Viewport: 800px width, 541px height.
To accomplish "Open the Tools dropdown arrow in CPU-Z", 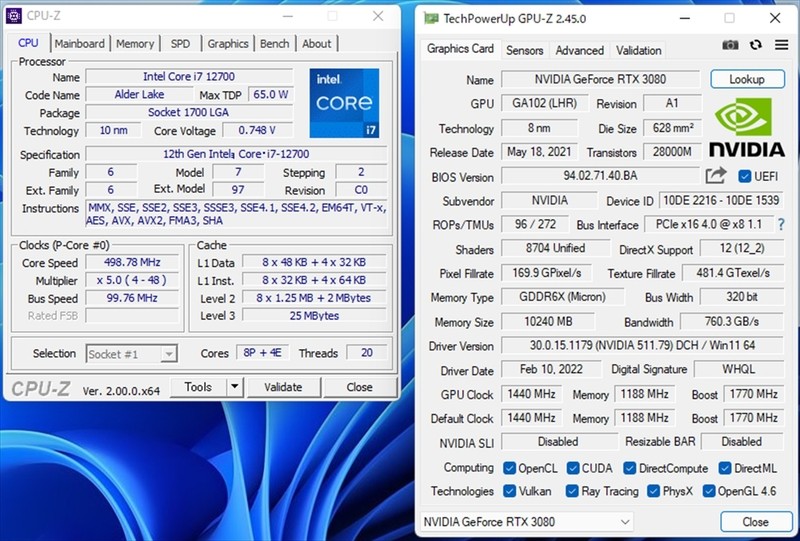I will tap(235, 387).
